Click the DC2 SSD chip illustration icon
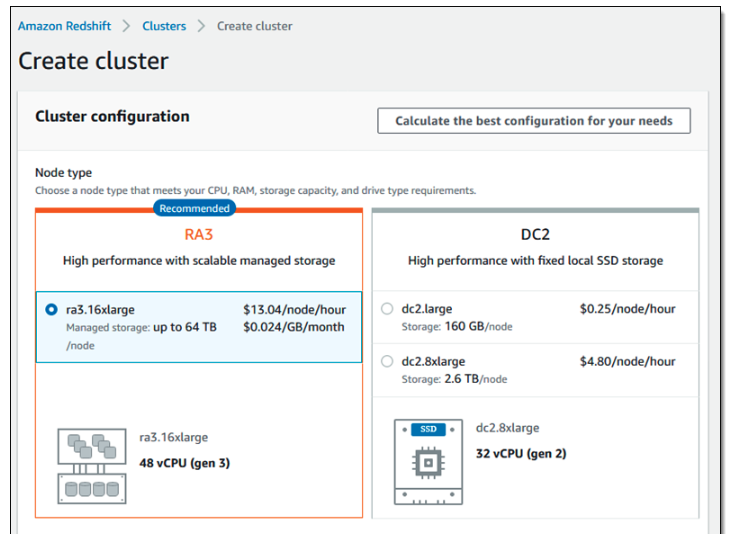Viewport: 746px width, 534px height. [x=428, y=462]
